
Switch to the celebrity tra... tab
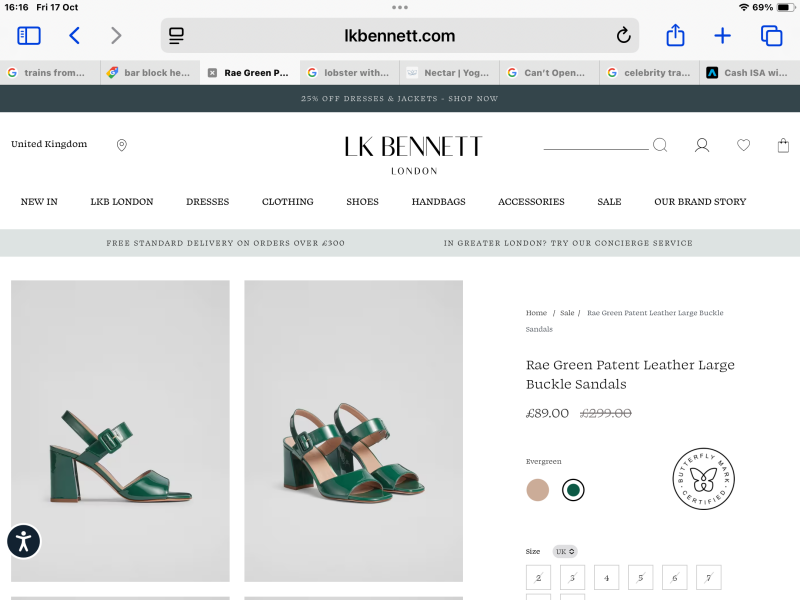point(650,73)
